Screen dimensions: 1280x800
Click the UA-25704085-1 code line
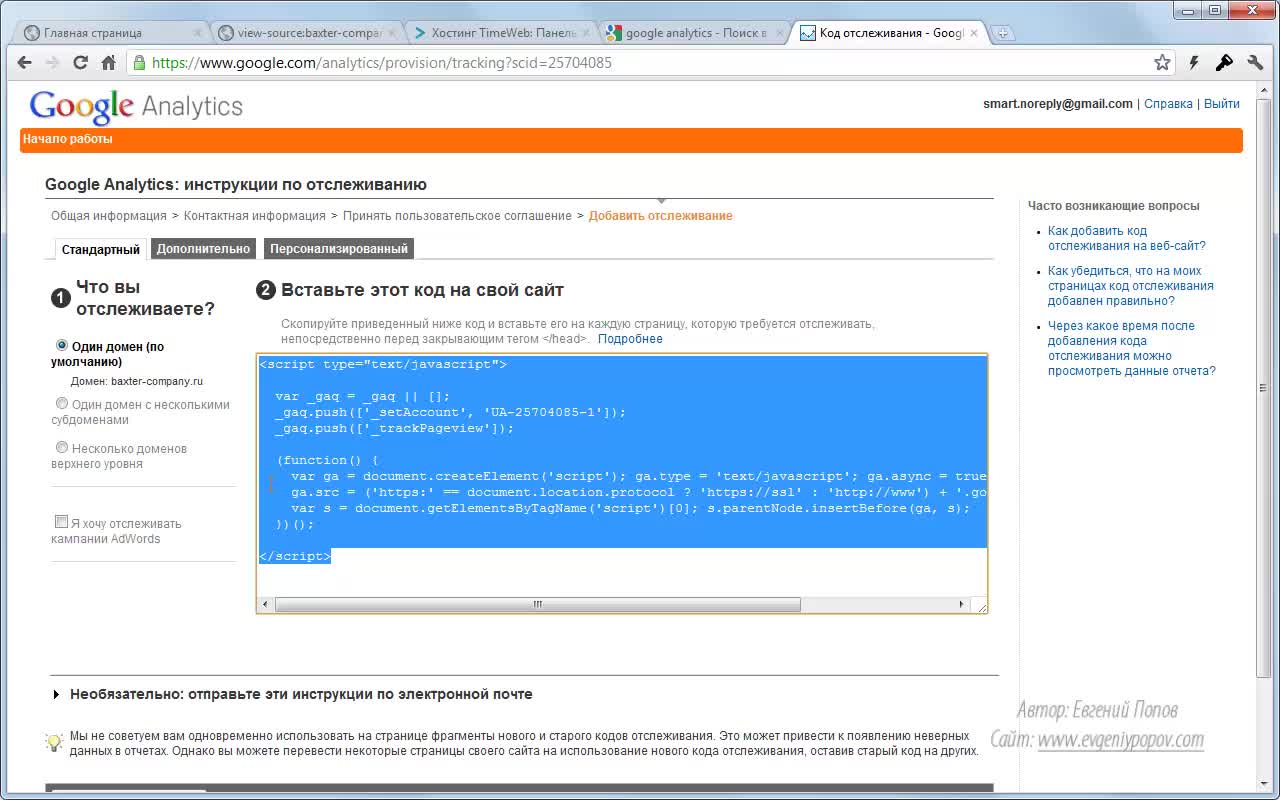click(450, 412)
